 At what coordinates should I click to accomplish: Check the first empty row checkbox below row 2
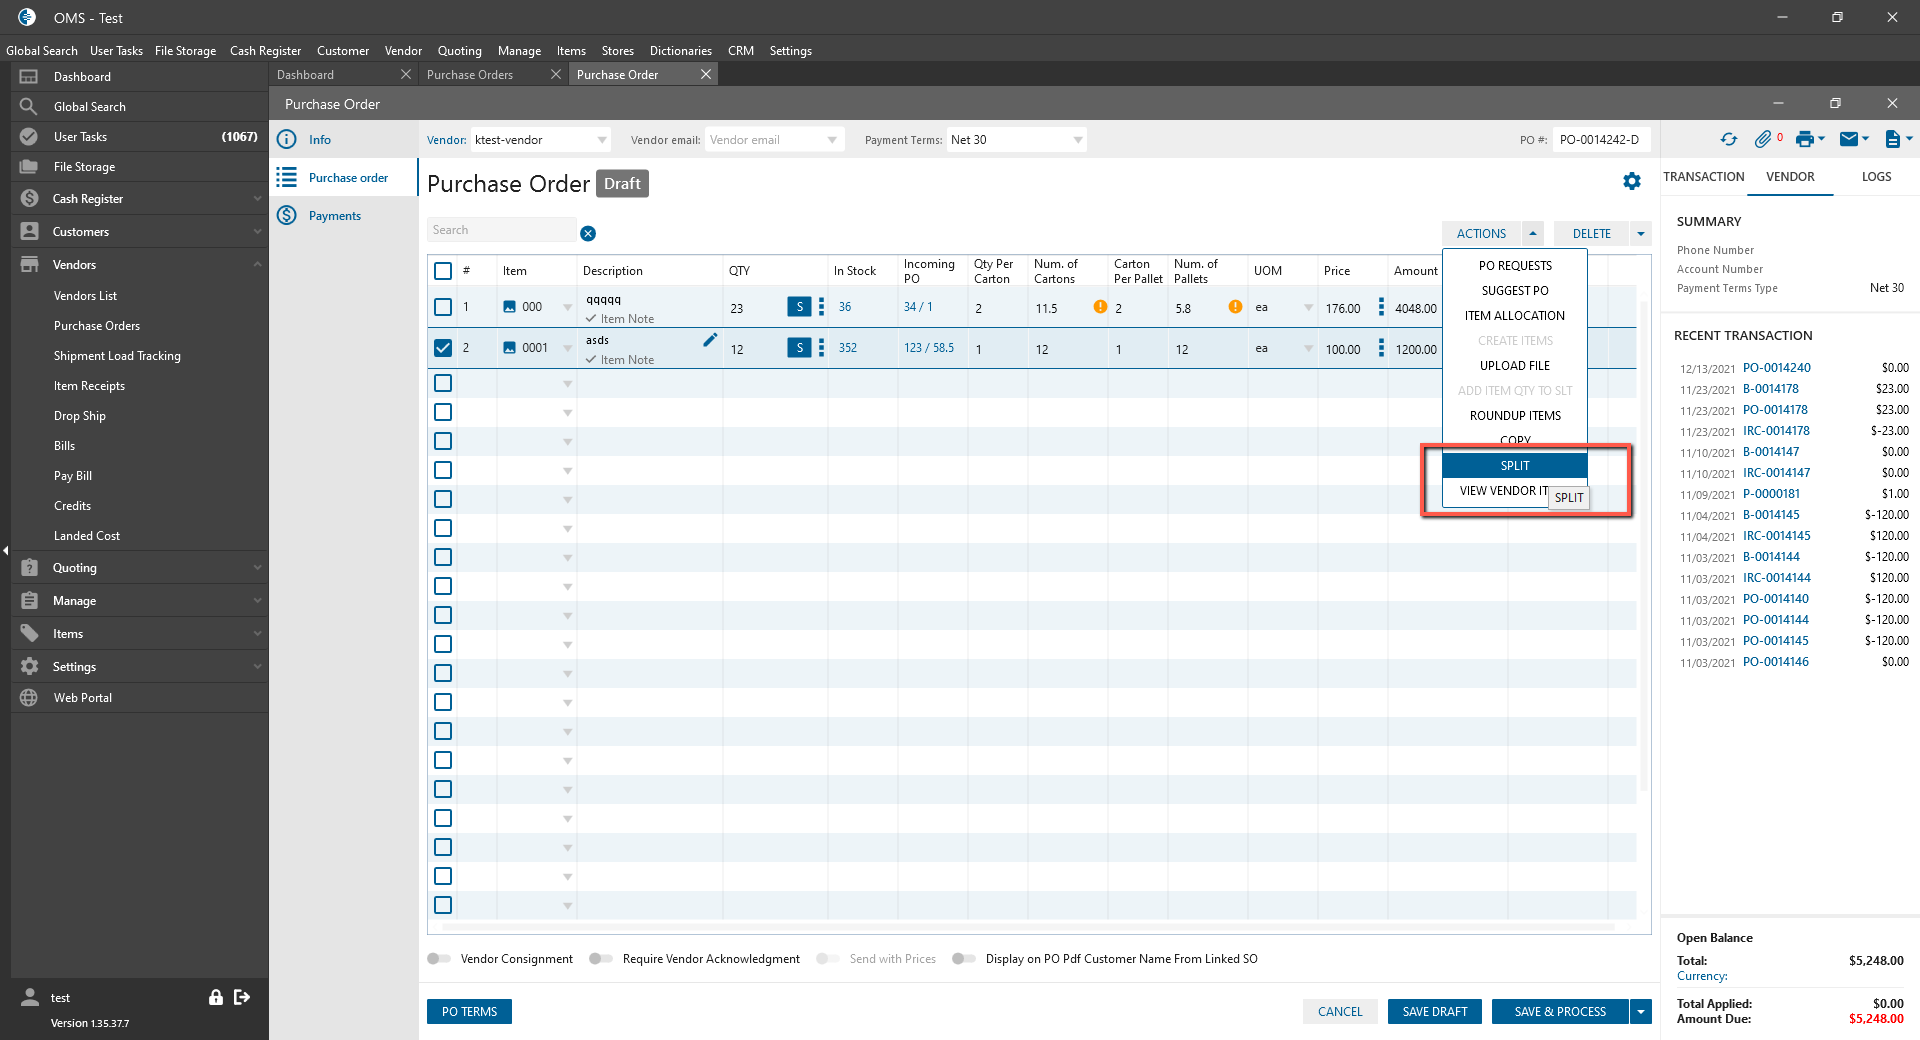point(443,383)
